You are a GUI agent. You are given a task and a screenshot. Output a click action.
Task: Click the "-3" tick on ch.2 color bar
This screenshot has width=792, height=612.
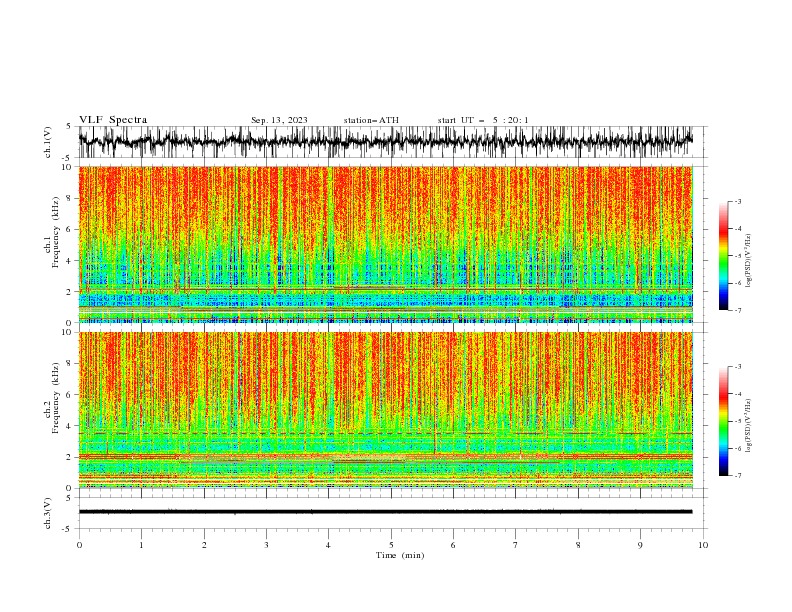pos(738,367)
